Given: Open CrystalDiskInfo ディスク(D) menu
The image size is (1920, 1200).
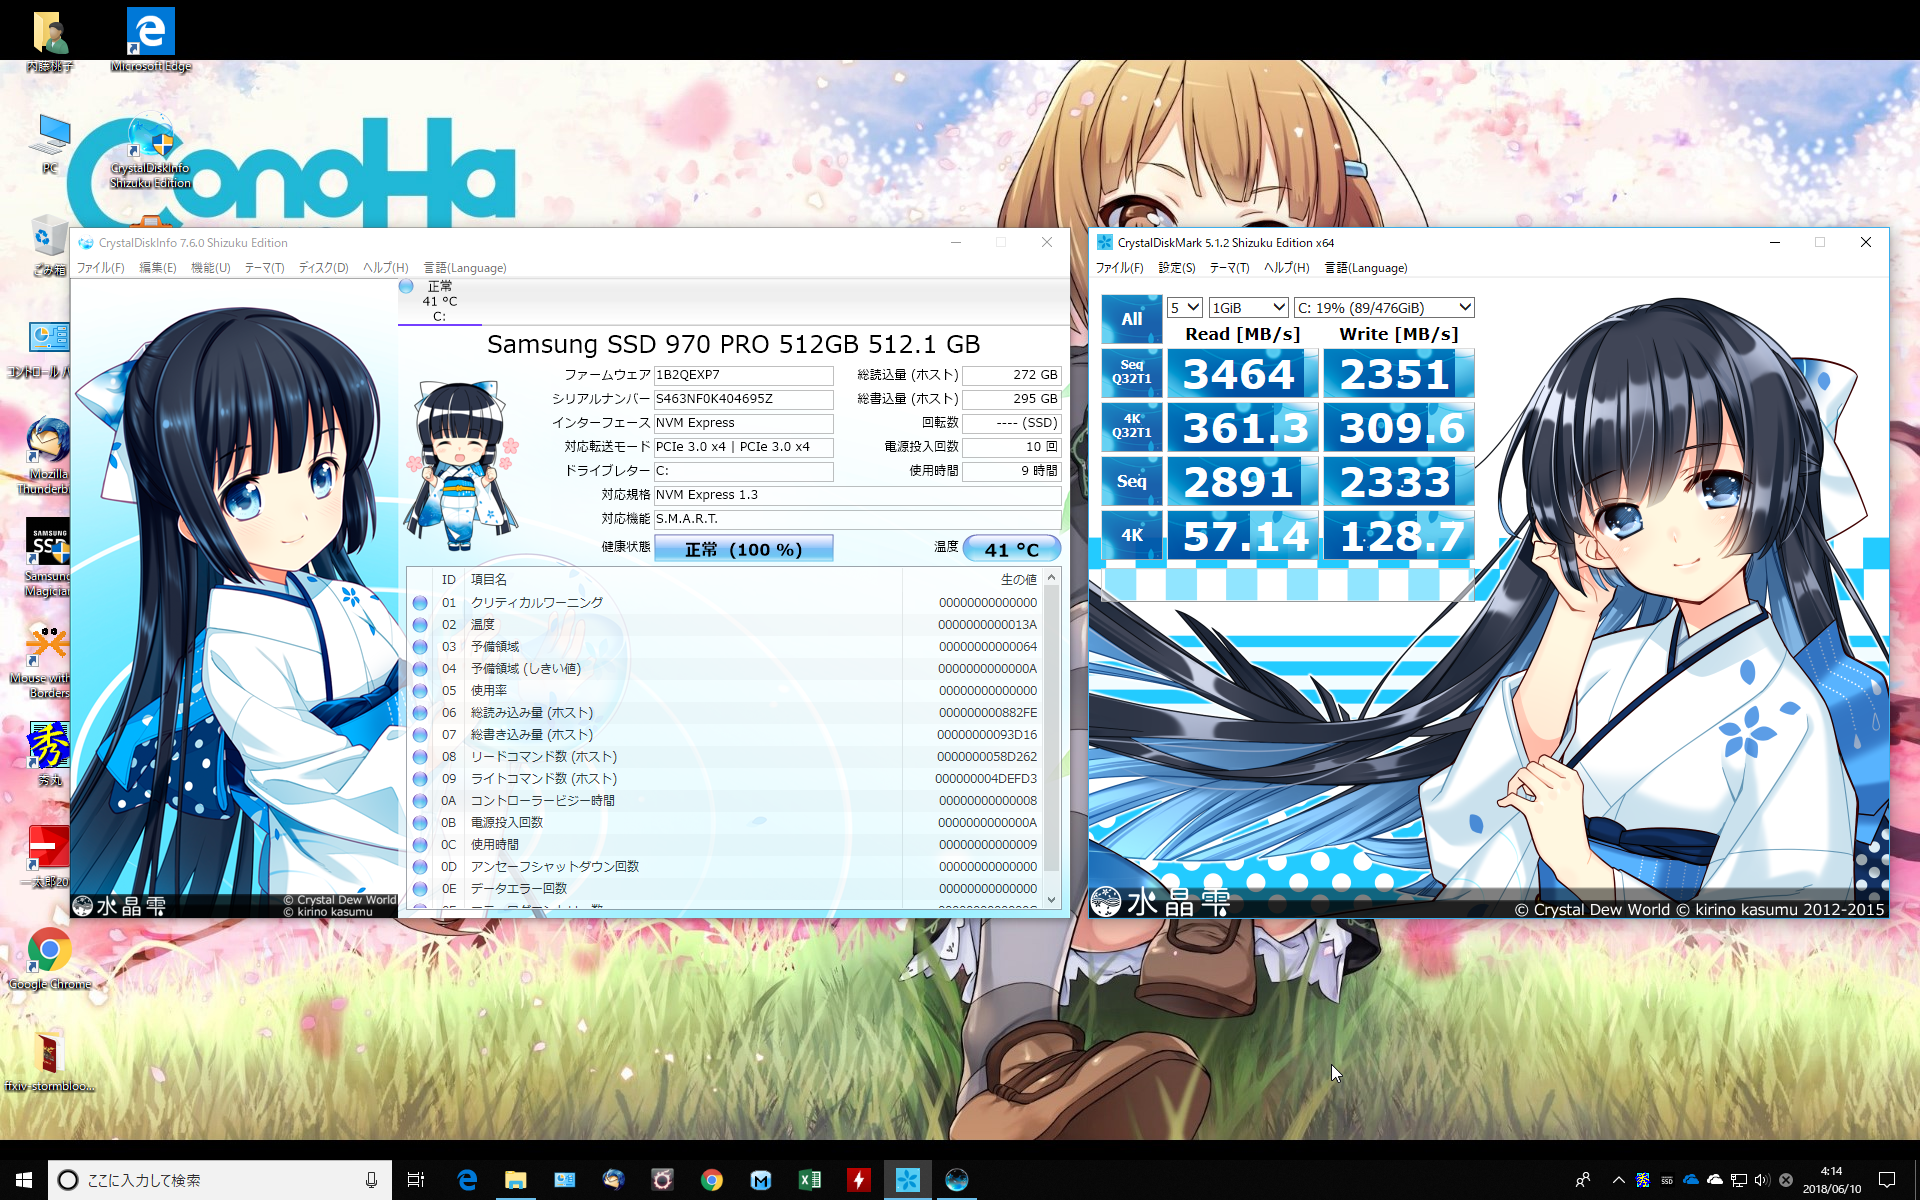Looking at the screenshot, I should pos(323,268).
